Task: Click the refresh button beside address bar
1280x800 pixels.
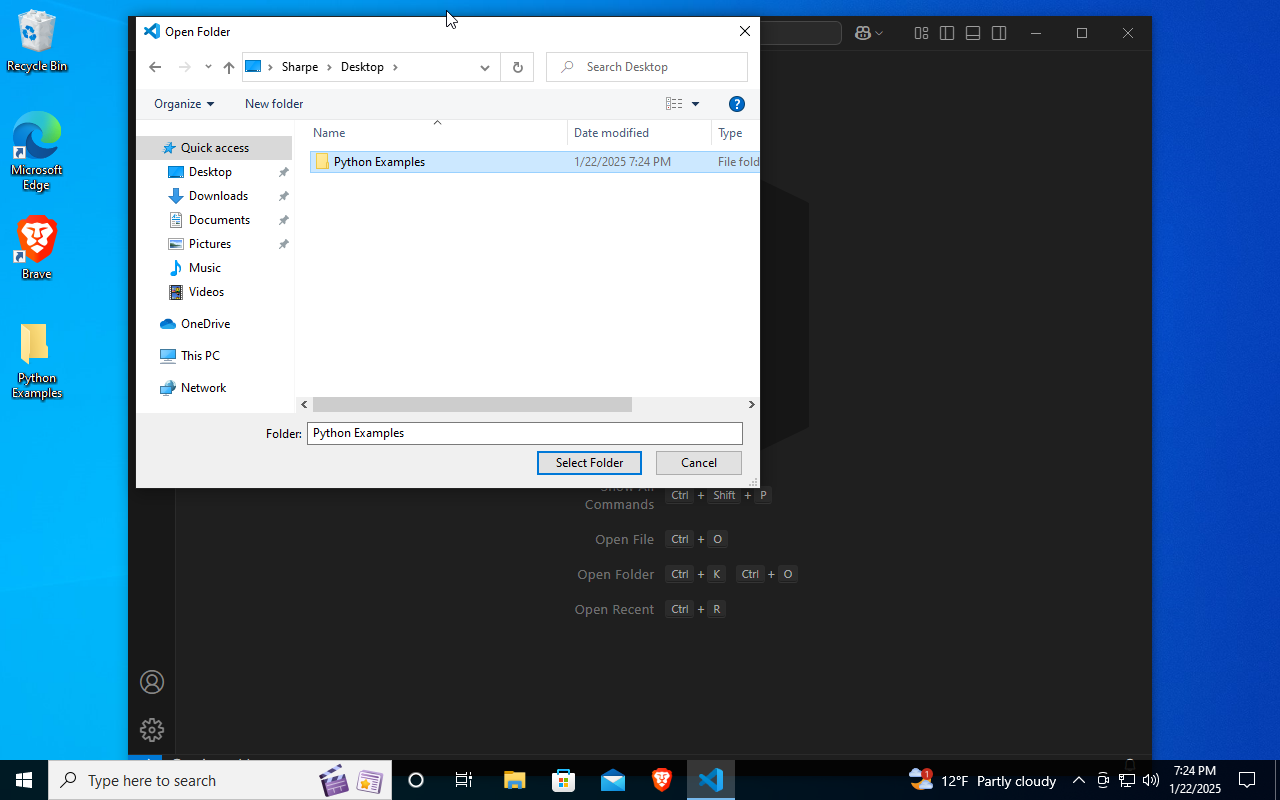Action: [517, 67]
